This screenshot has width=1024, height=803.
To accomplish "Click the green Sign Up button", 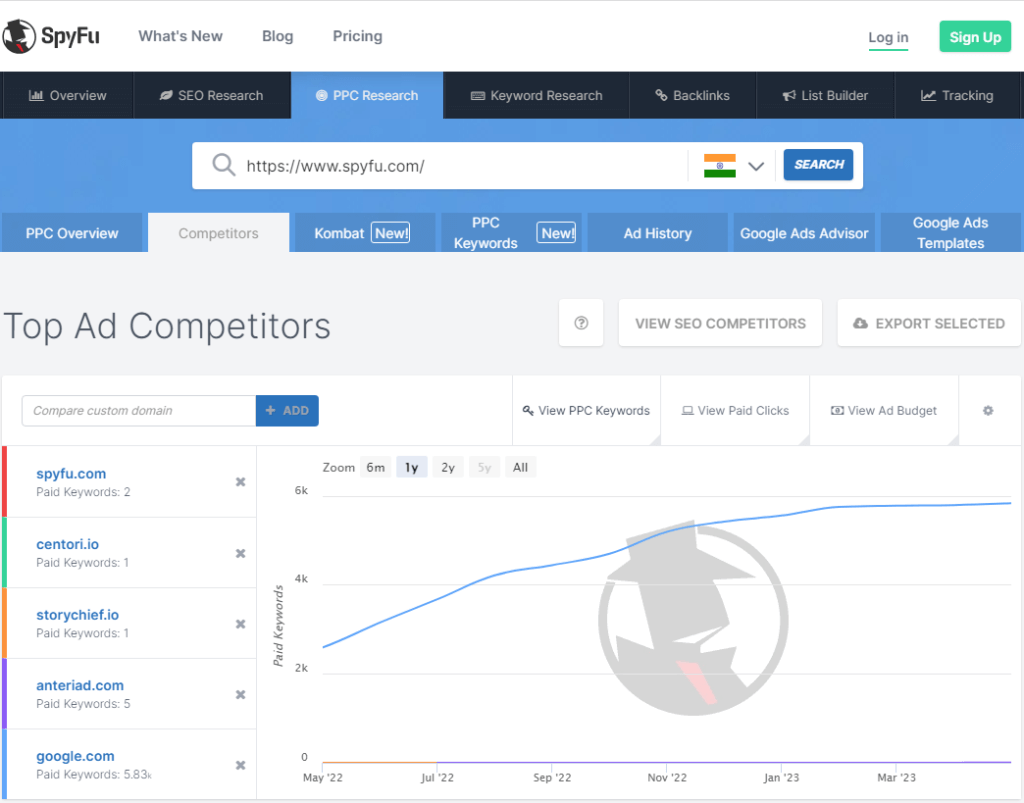I will pyautogui.click(x=974, y=37).
